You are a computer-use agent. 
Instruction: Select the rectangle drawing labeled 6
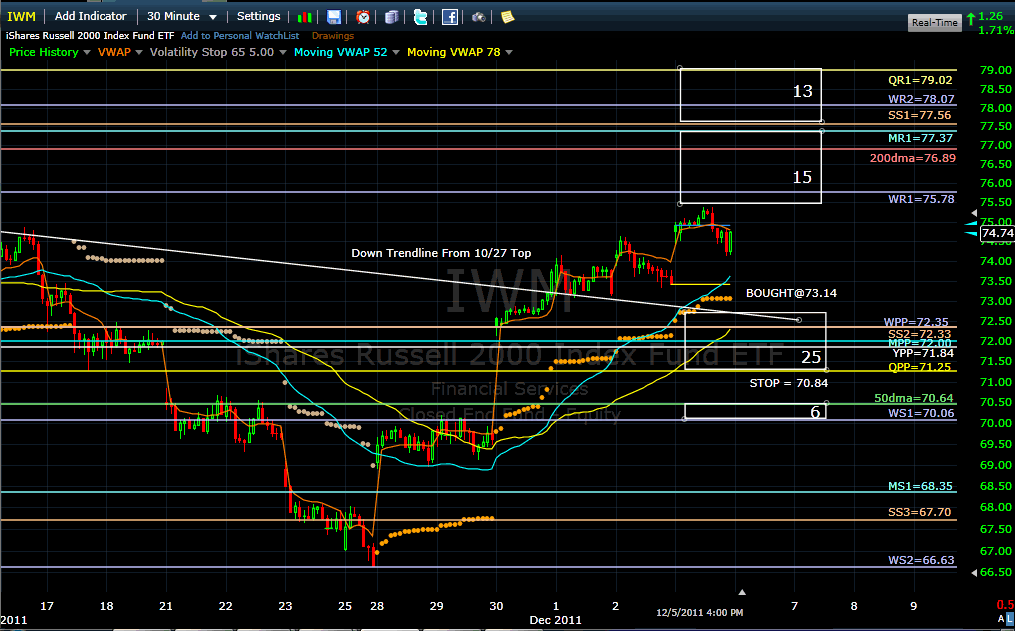[755, 412]
